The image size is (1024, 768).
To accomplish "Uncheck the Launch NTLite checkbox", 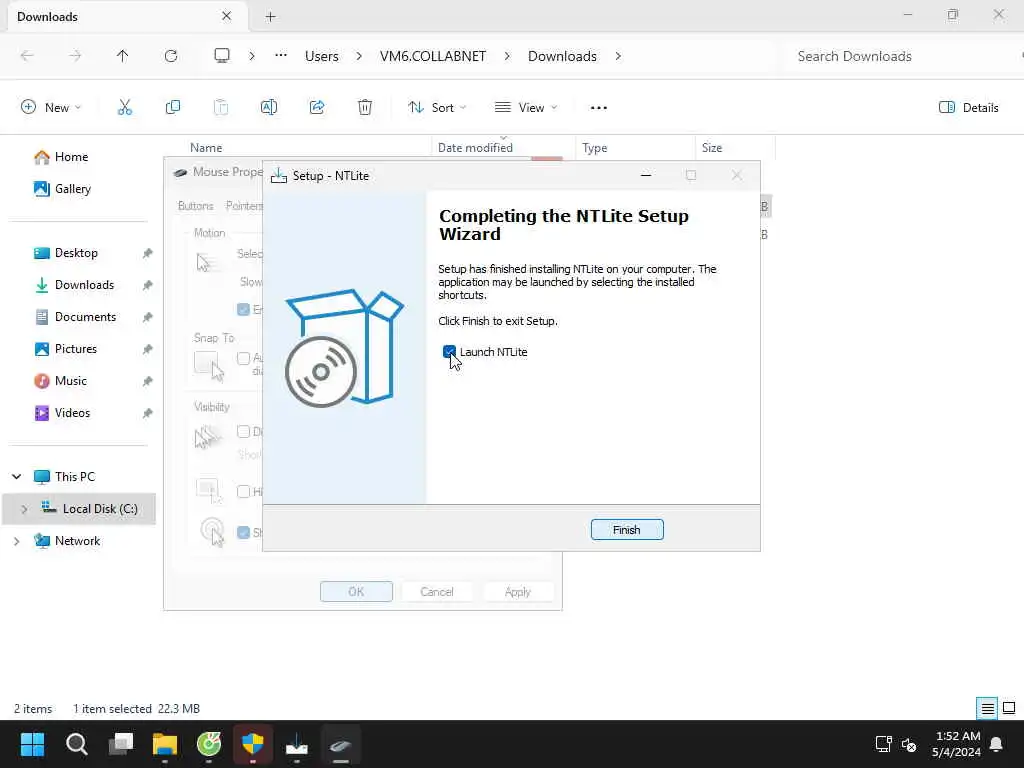I will point(449,352).
